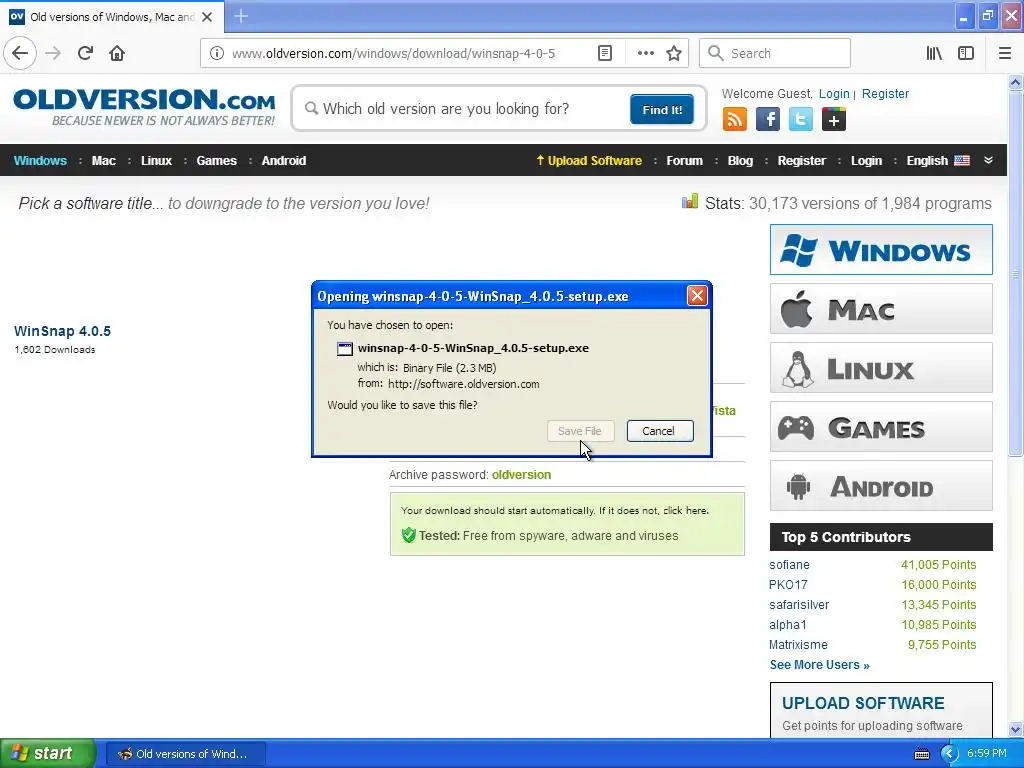Open the large Windows category banner
Screen dimensions: 1024x768
[881, 249]
